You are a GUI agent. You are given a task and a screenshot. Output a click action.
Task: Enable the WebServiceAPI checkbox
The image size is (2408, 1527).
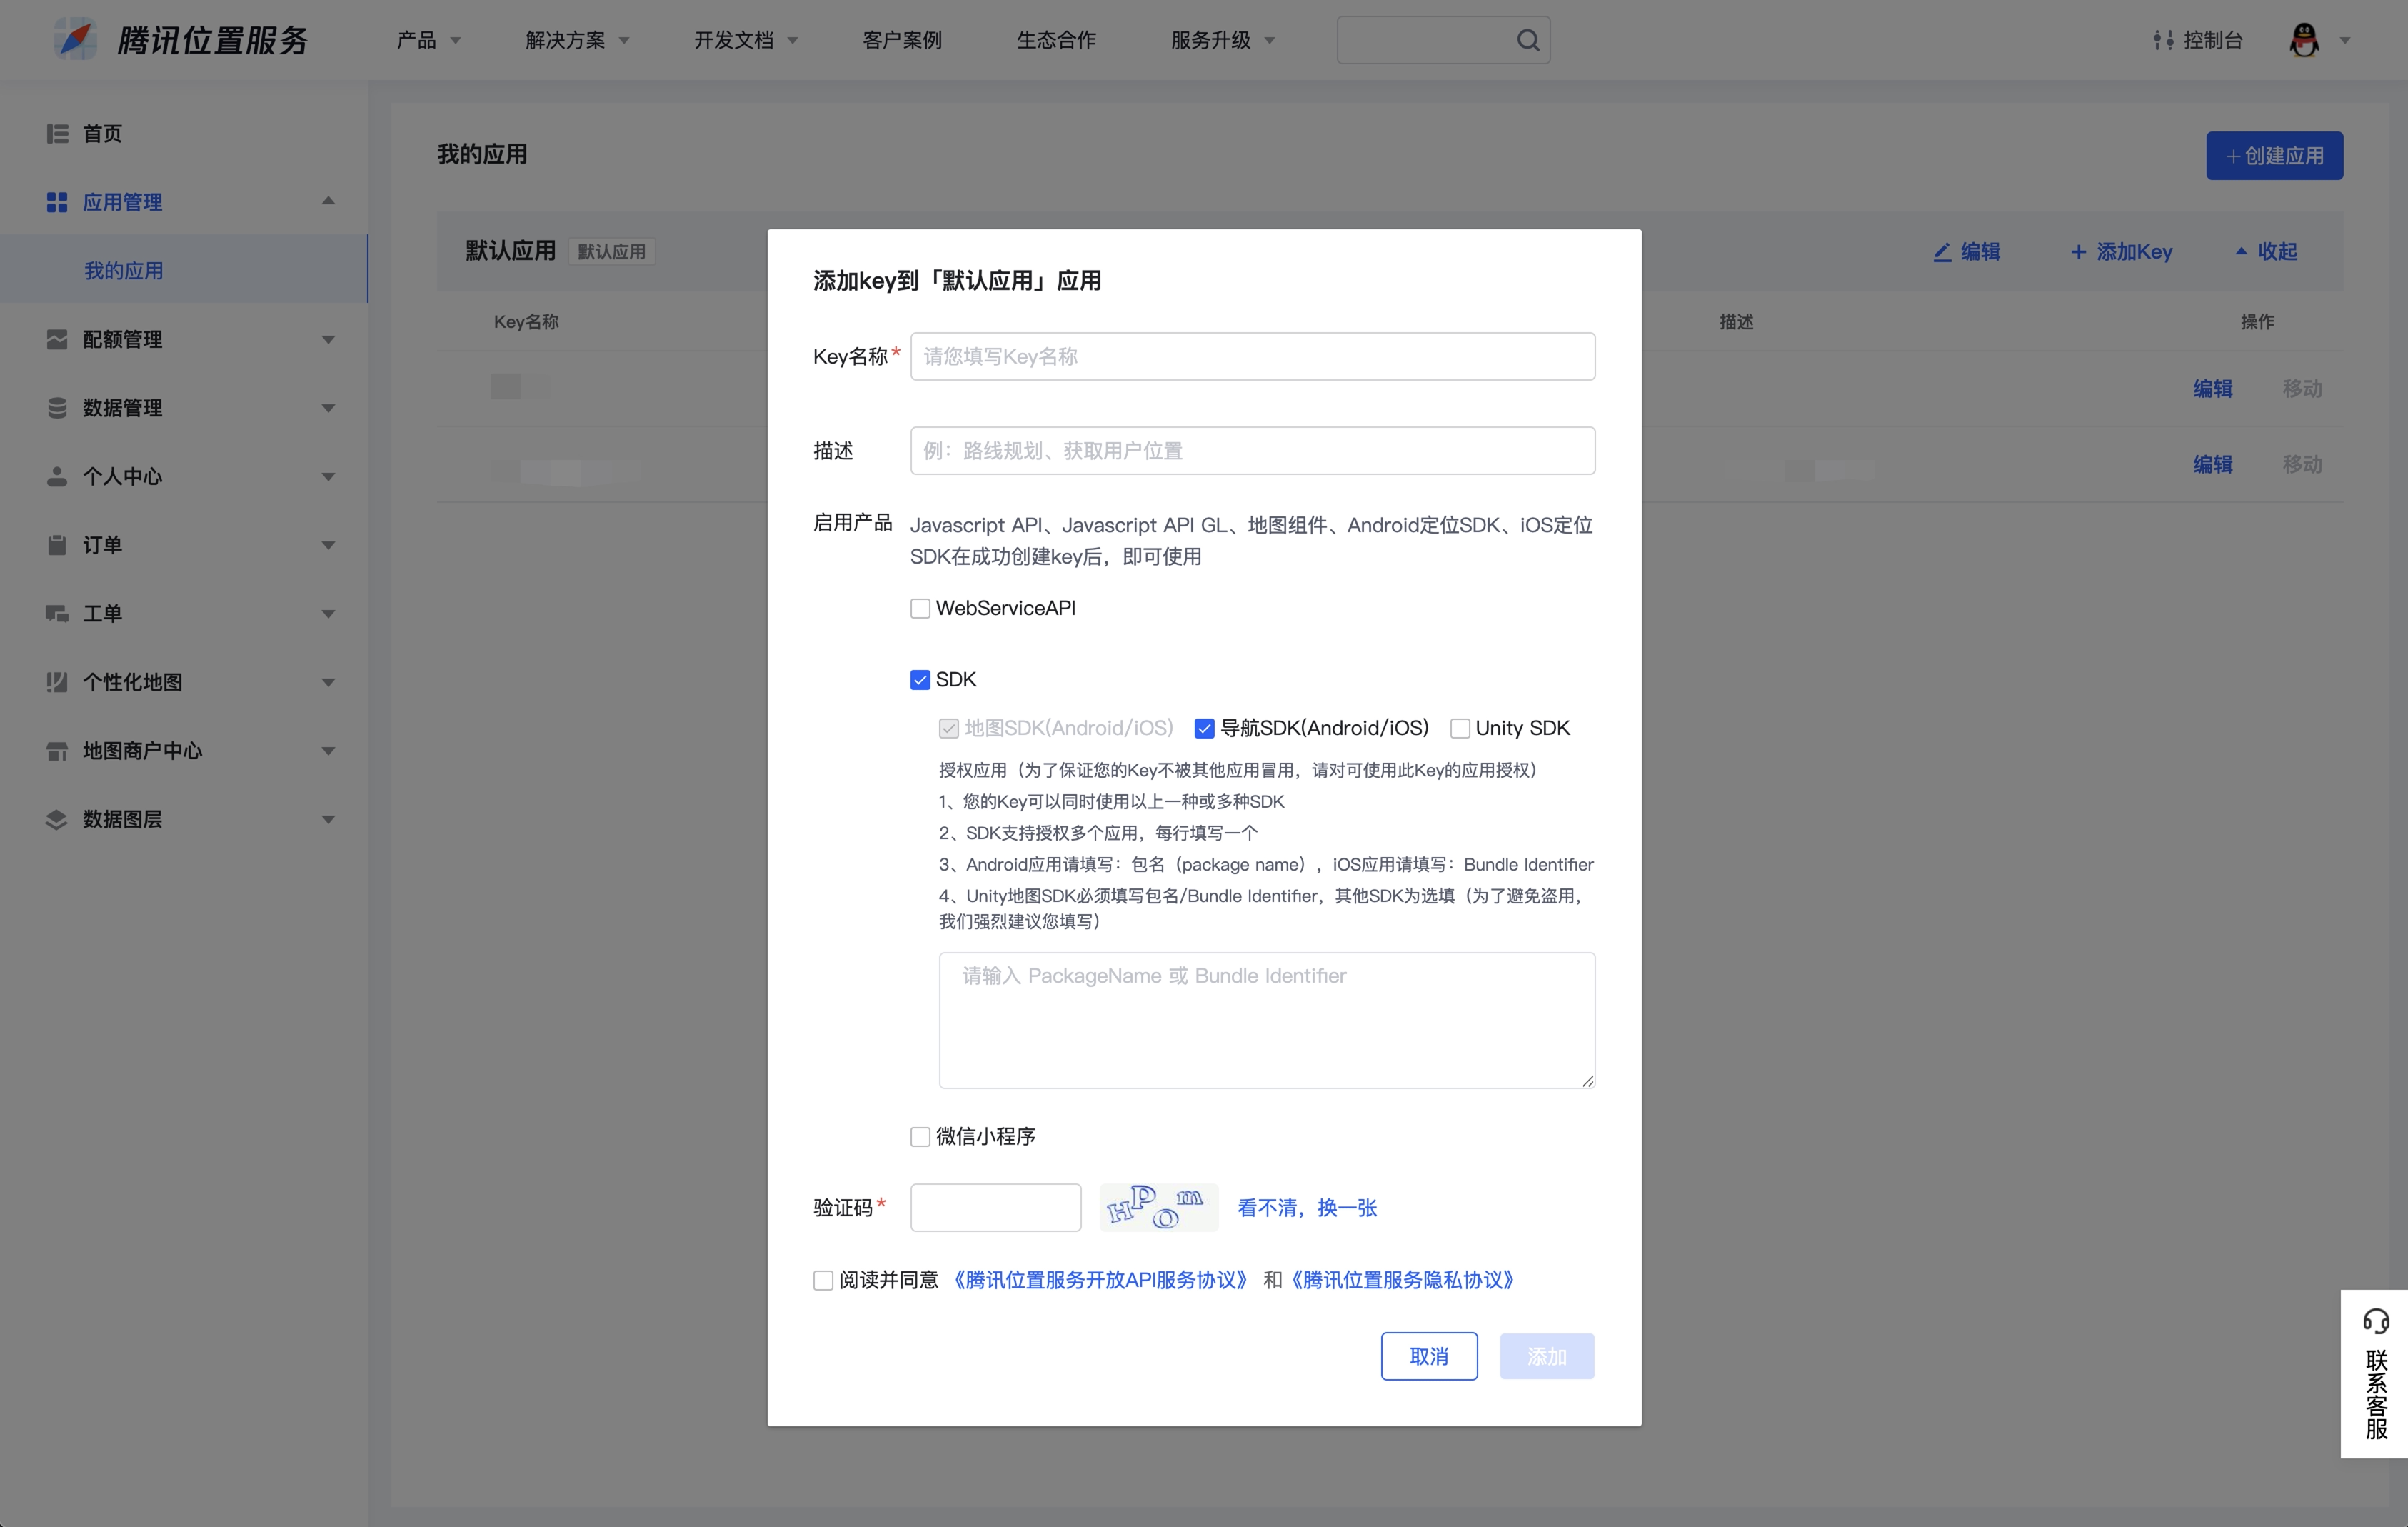coord(920,608)
